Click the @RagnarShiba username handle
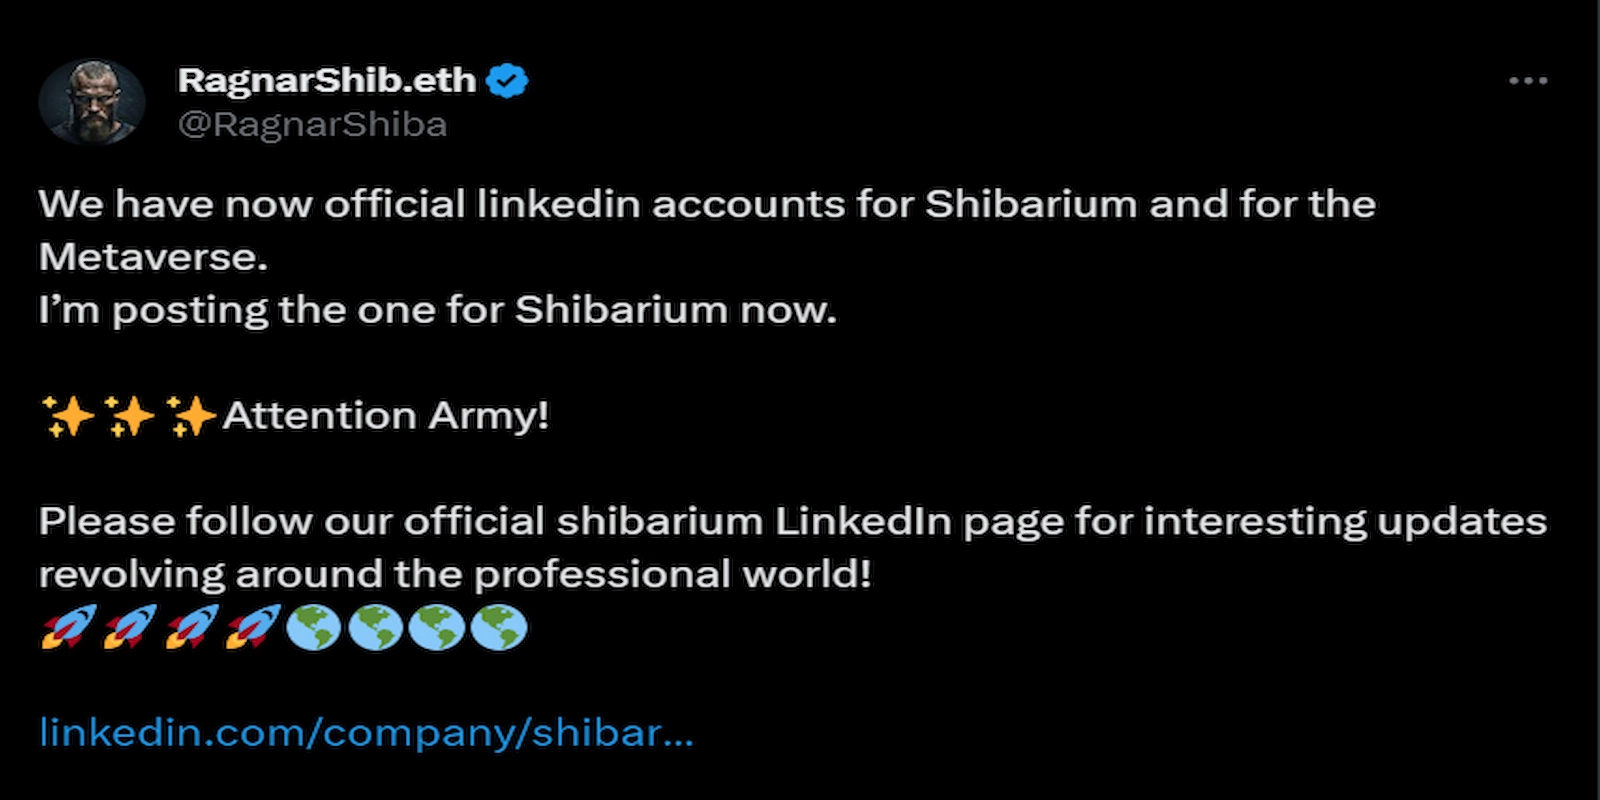The height and width of the screenshot is (800, 1600). 310,124
